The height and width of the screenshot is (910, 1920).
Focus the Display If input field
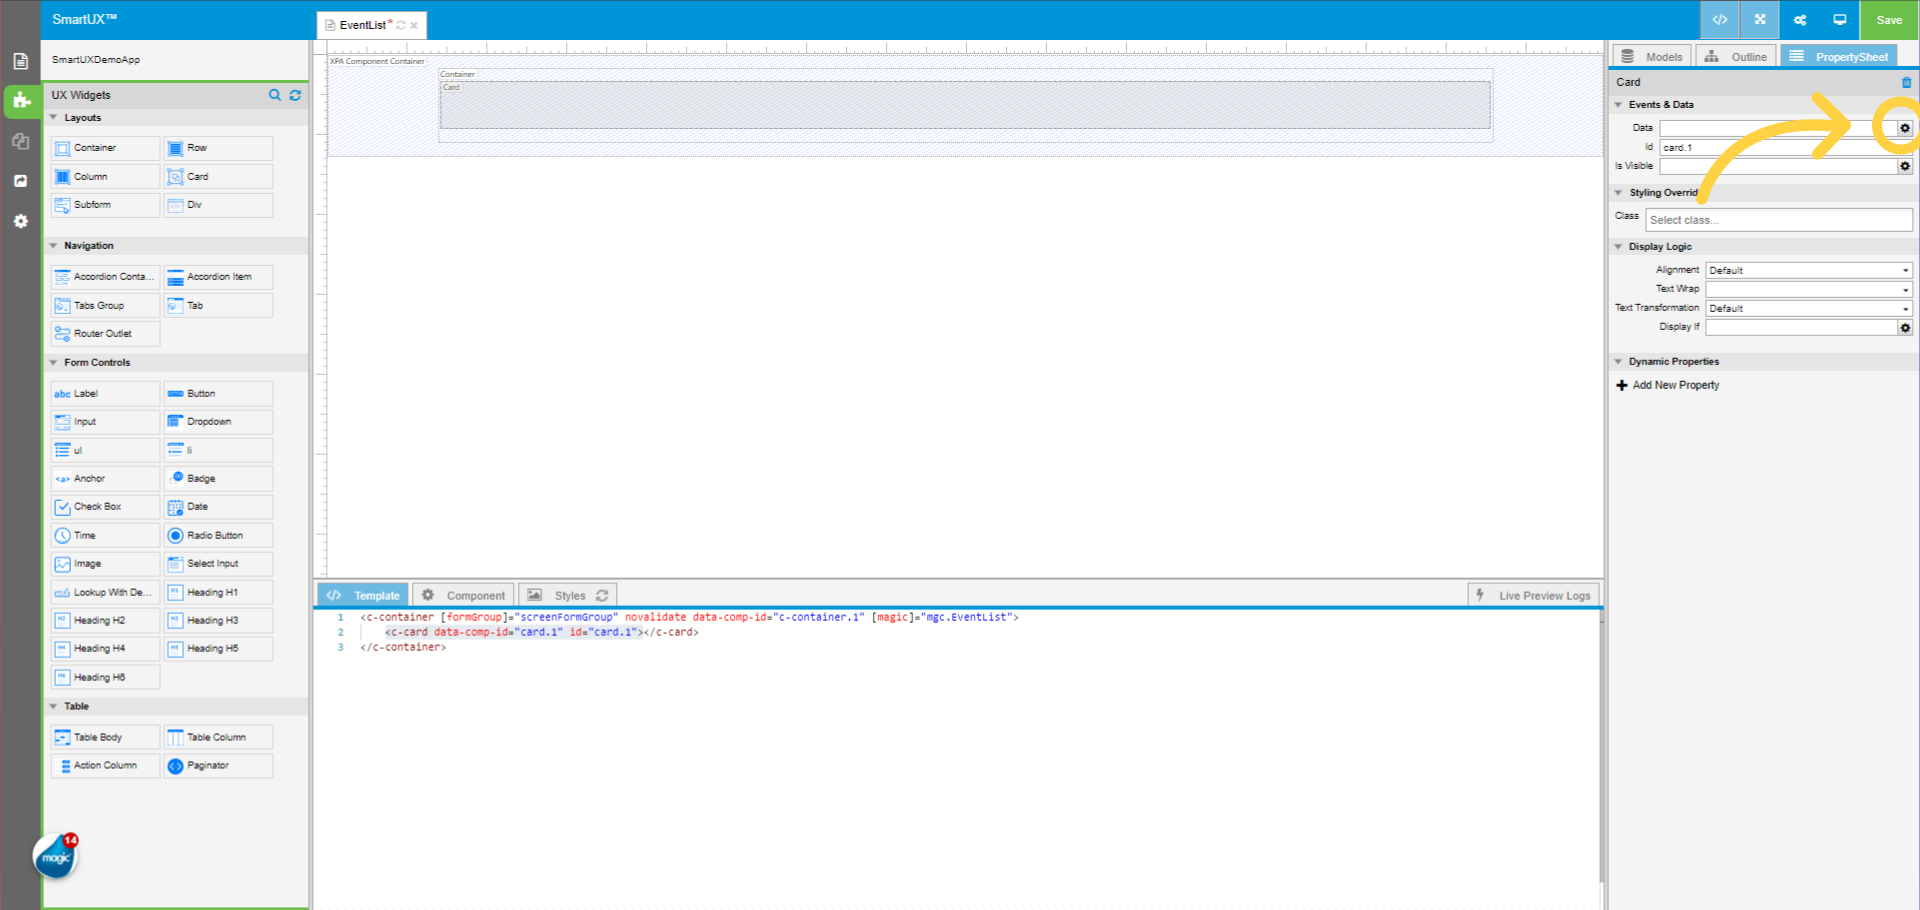pyautogui.click(x=1801, y=327)
